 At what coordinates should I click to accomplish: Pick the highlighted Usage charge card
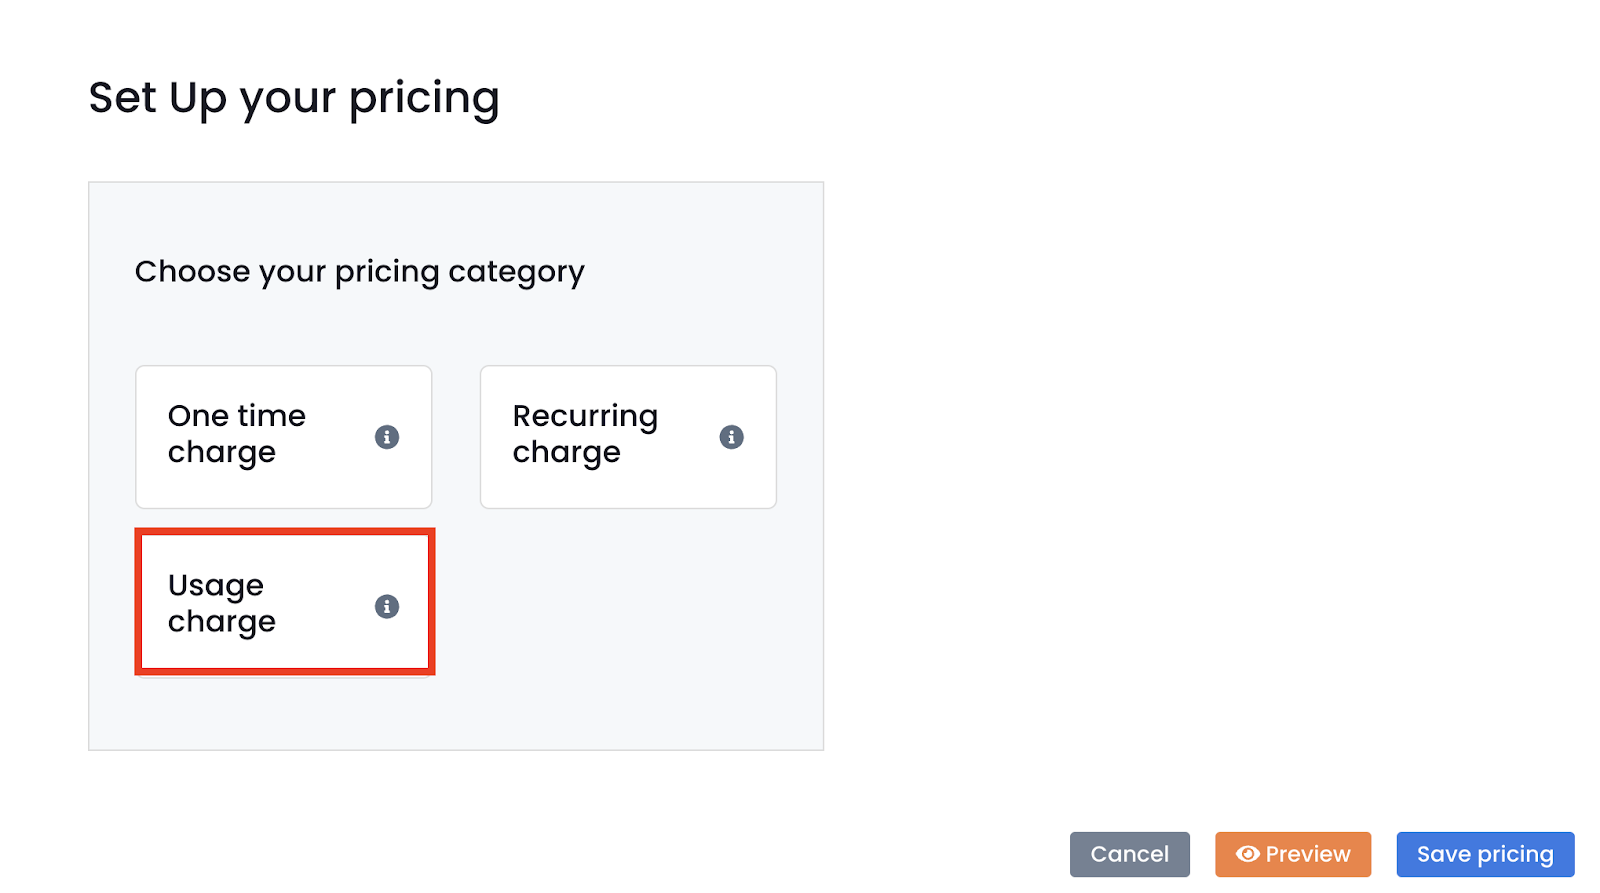pos(285,602)
